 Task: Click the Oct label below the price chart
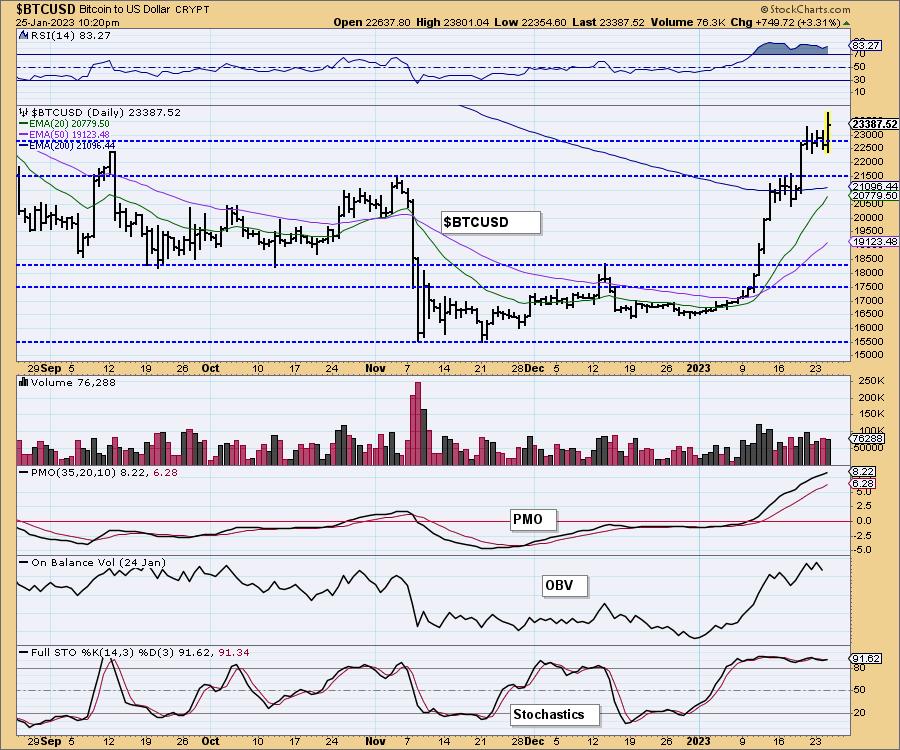211,368
